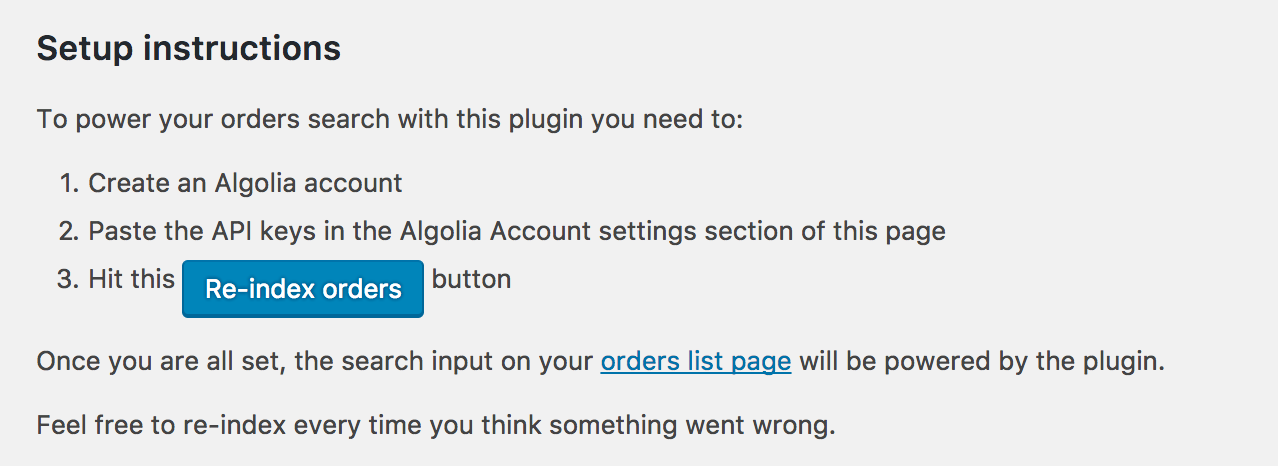Click list number 3 marker
Viewport: 1278px width, 466px height.
69,278
